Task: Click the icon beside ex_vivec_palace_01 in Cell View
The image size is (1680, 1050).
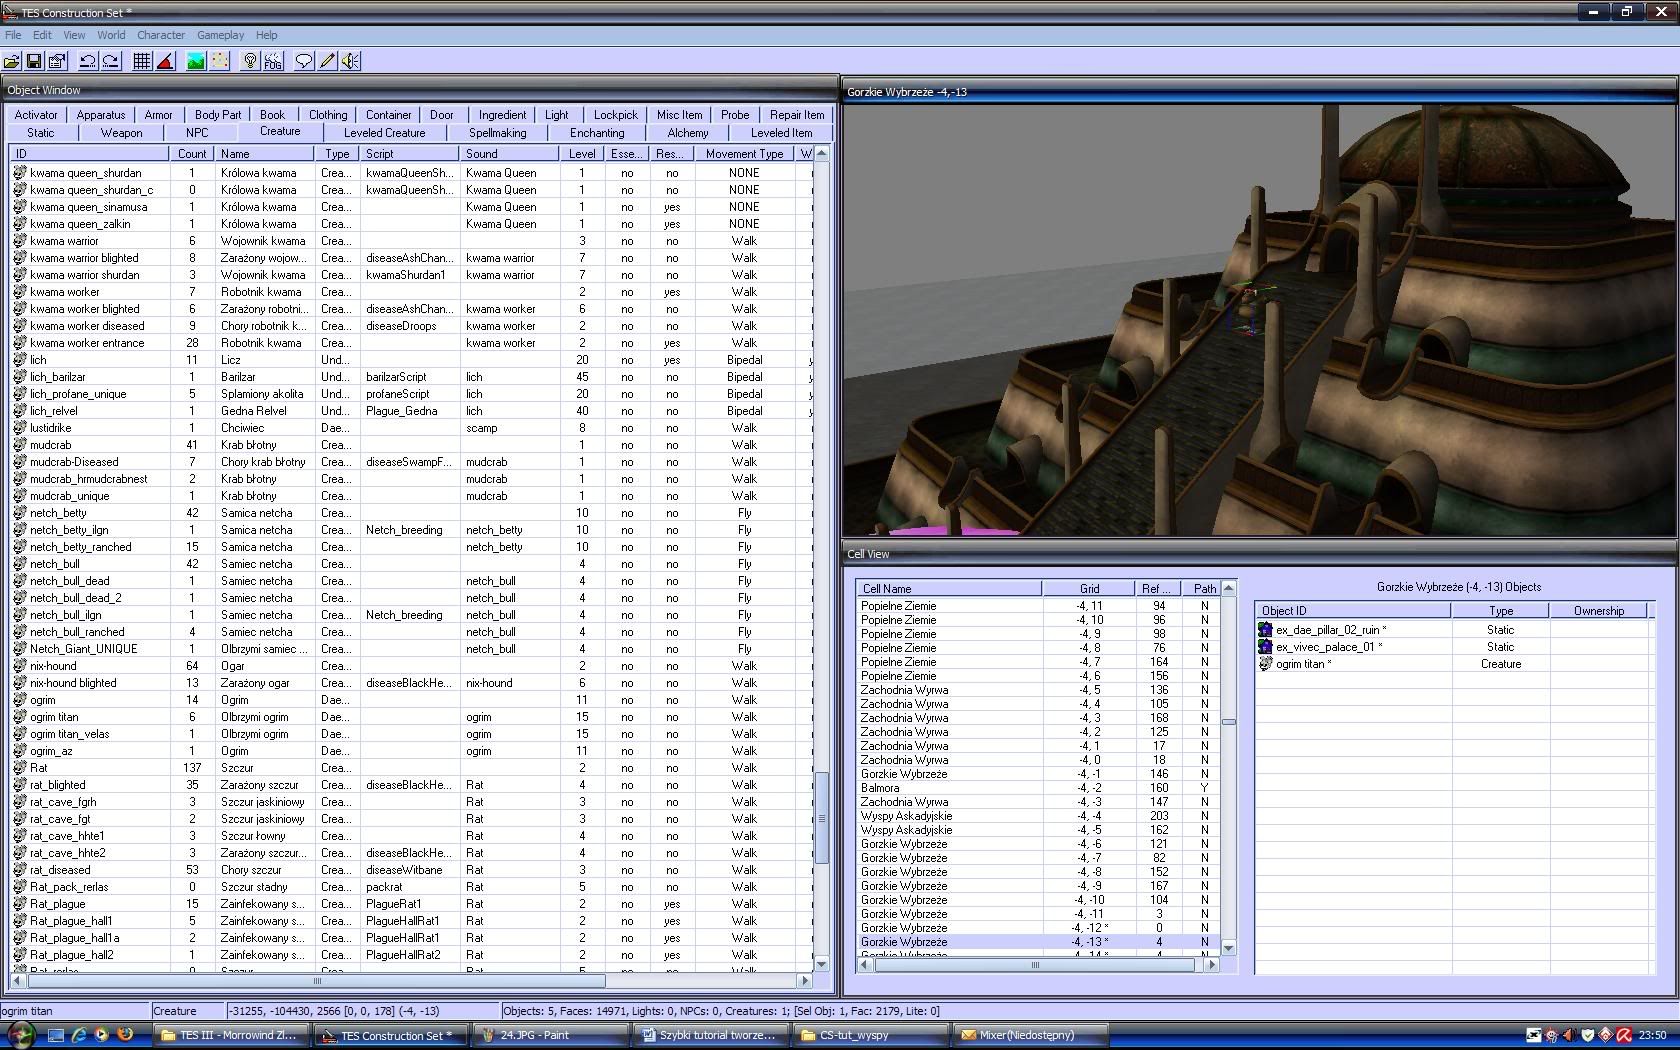Action: point(1265,647)
